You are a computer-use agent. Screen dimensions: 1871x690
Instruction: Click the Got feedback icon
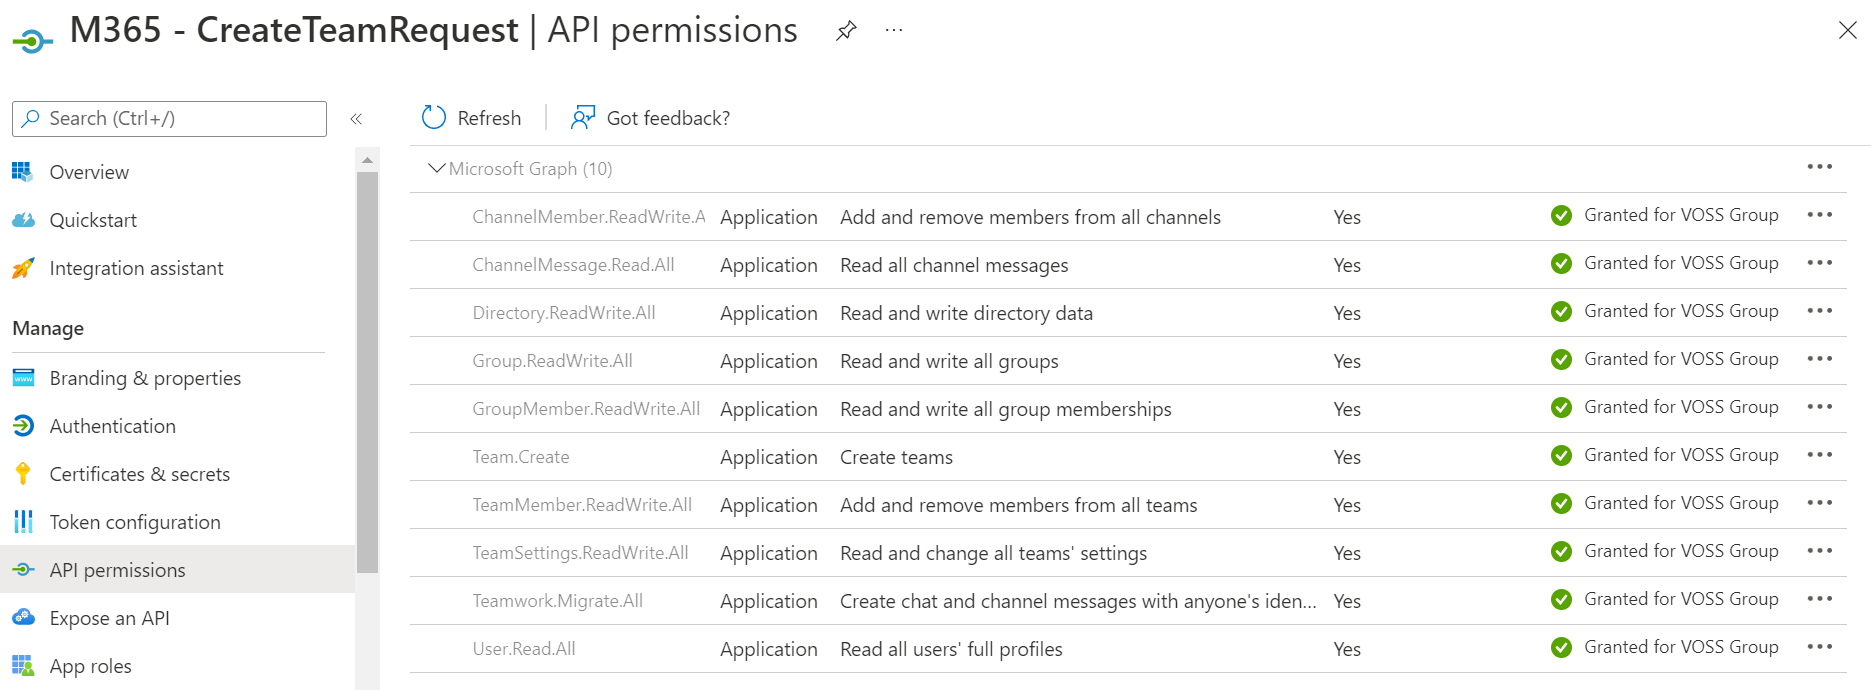coord(582,118)
